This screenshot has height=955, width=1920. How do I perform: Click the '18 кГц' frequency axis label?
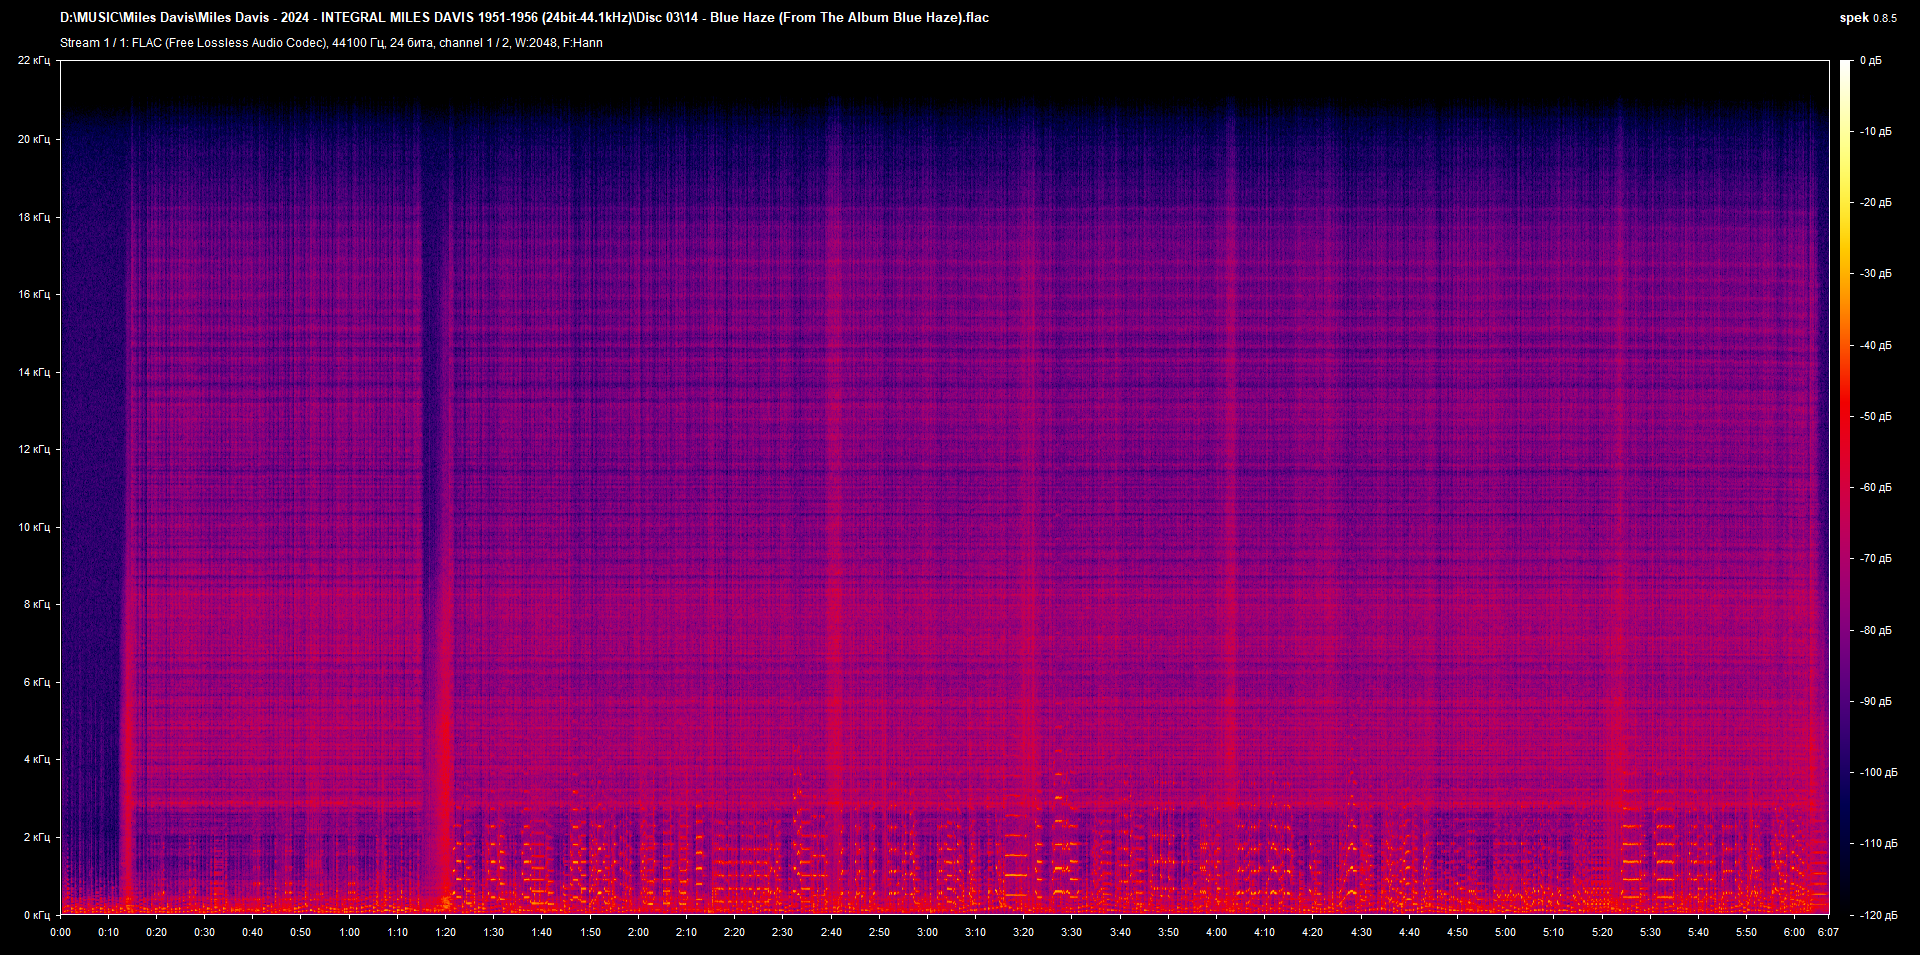pyautogui.click(x=34, y=217)
